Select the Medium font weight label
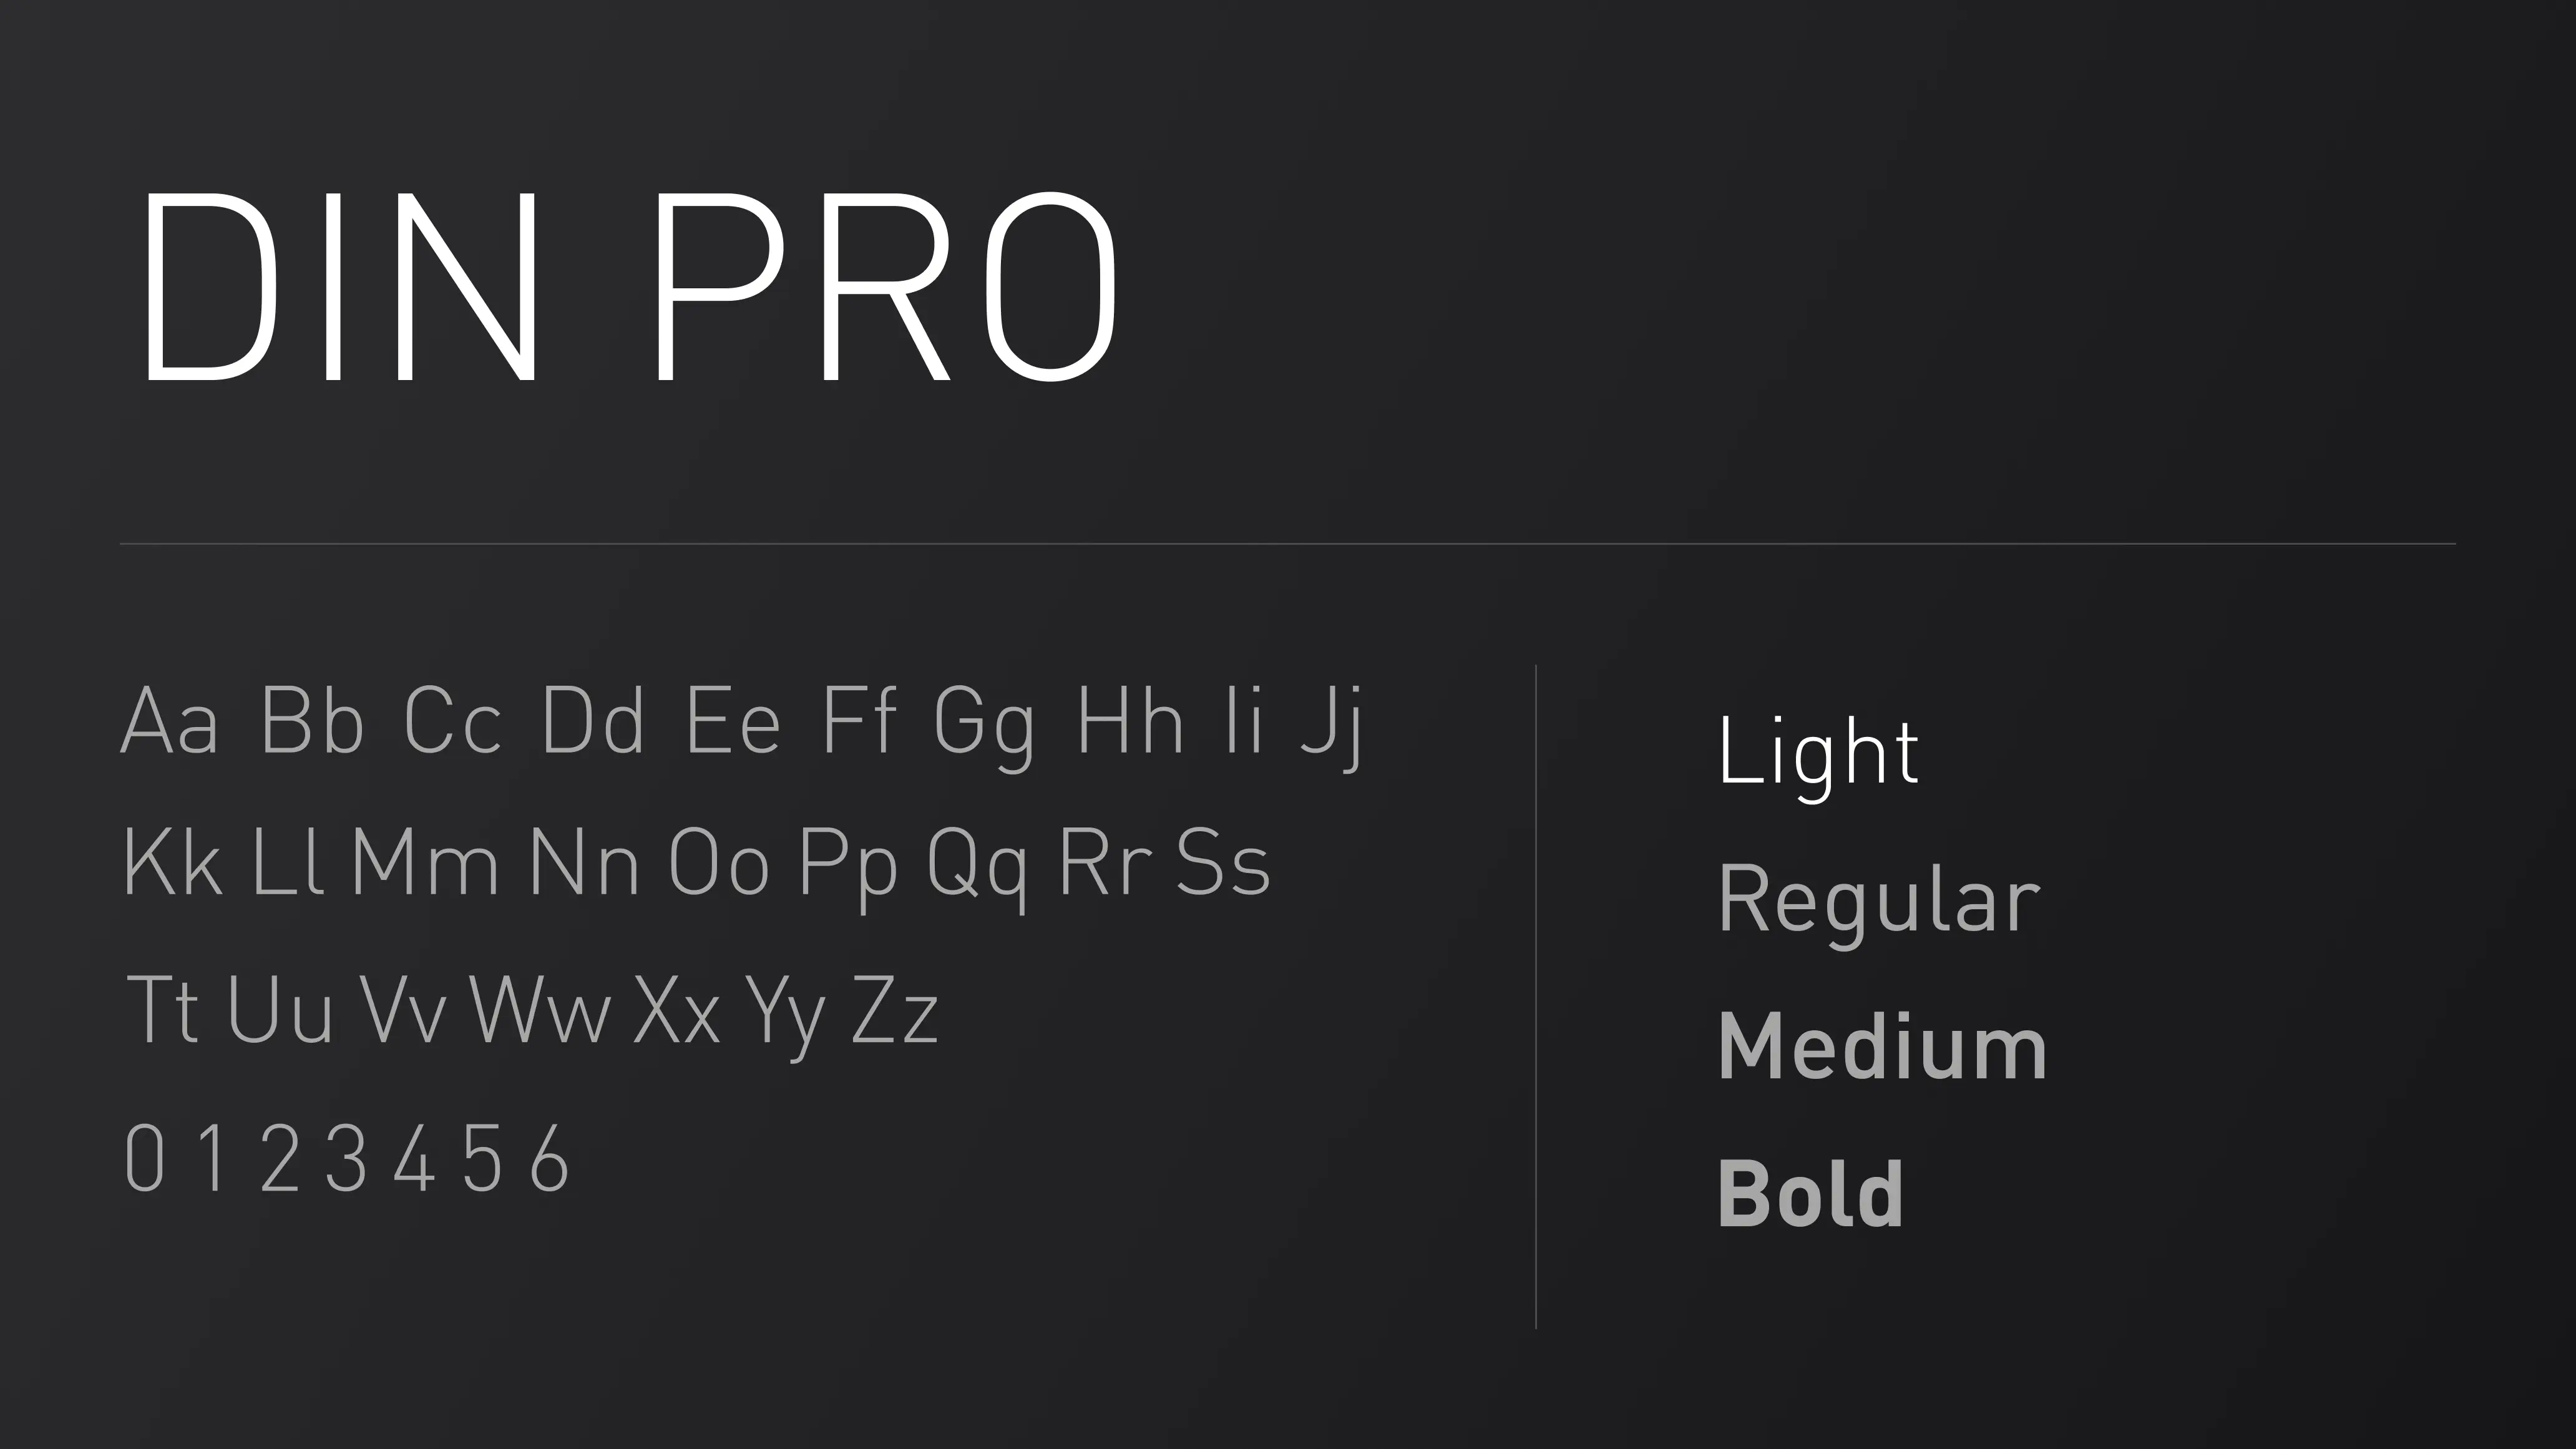 point(1882,1047)
